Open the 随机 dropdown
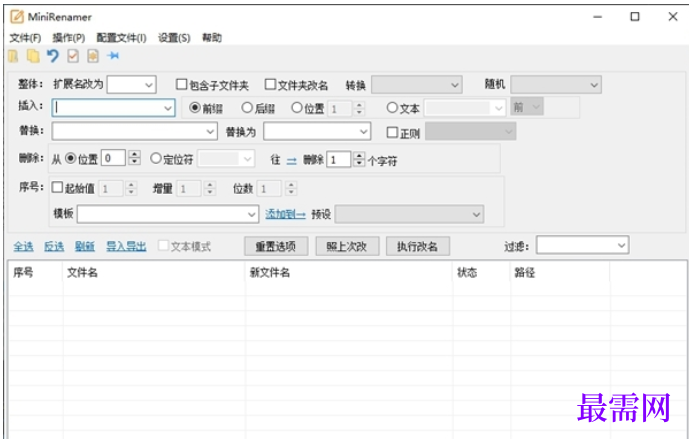The width and height of the screenshot is (689, 439). coord(556,84)
